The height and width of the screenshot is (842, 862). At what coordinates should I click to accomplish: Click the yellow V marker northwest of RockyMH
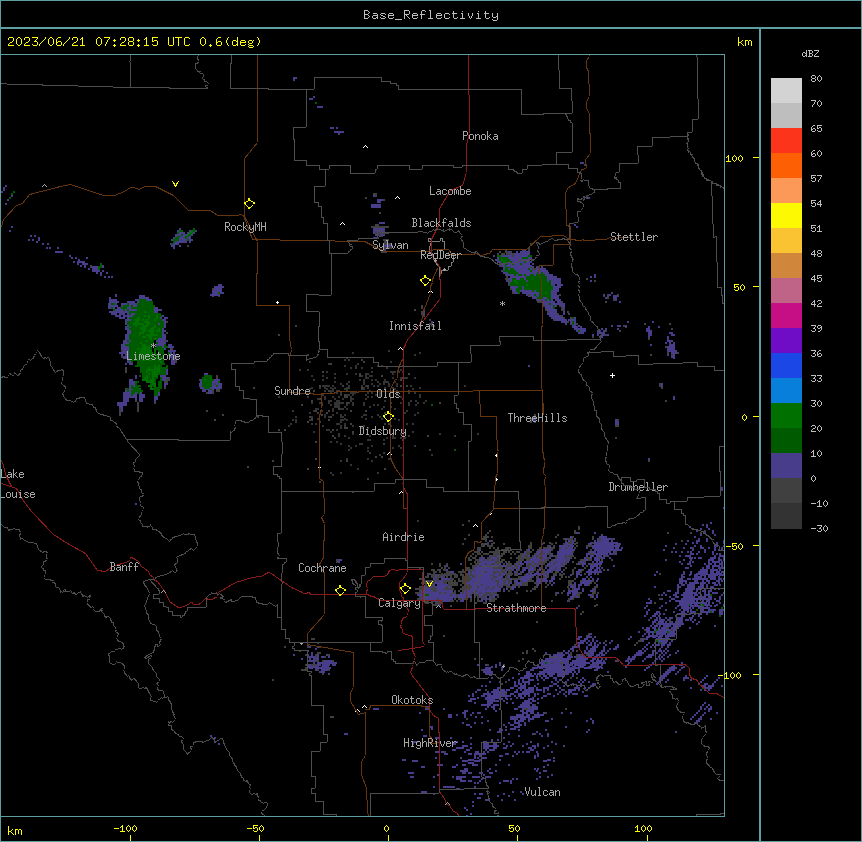click(175, 184)
